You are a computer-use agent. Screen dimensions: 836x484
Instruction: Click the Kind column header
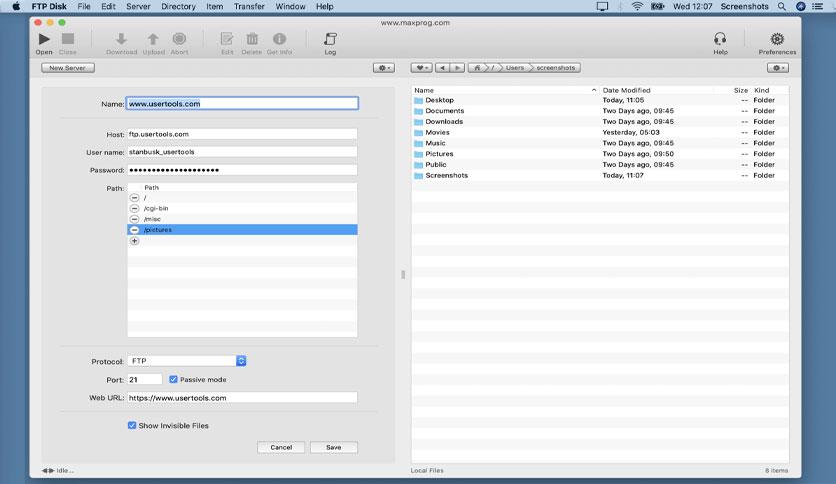pyautogui.click(x=761, y=90)
